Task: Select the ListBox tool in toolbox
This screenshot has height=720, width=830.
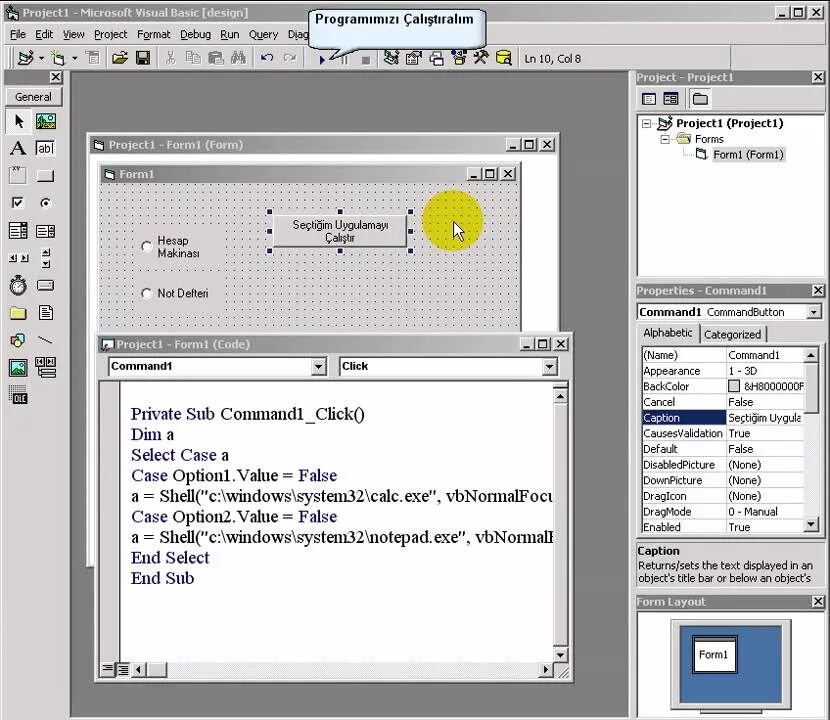Action: [x=46, y=231]
